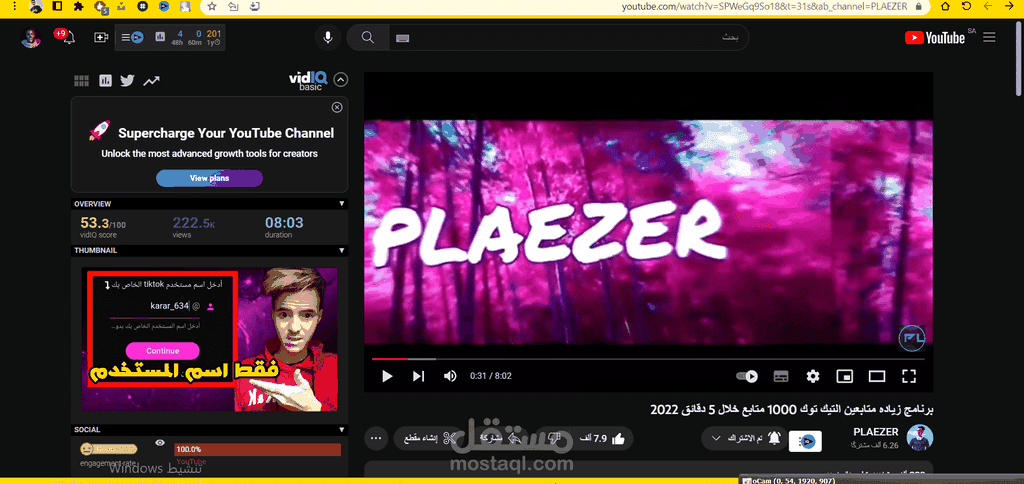Click the 201 1y subscriber stat
This screenshot has height=484, width=1024.
[x=214, y=37]
